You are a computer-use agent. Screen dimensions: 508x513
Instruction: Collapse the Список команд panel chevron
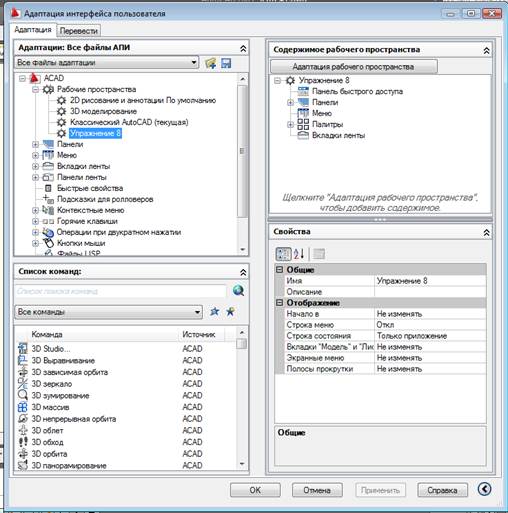coord(243,272)
